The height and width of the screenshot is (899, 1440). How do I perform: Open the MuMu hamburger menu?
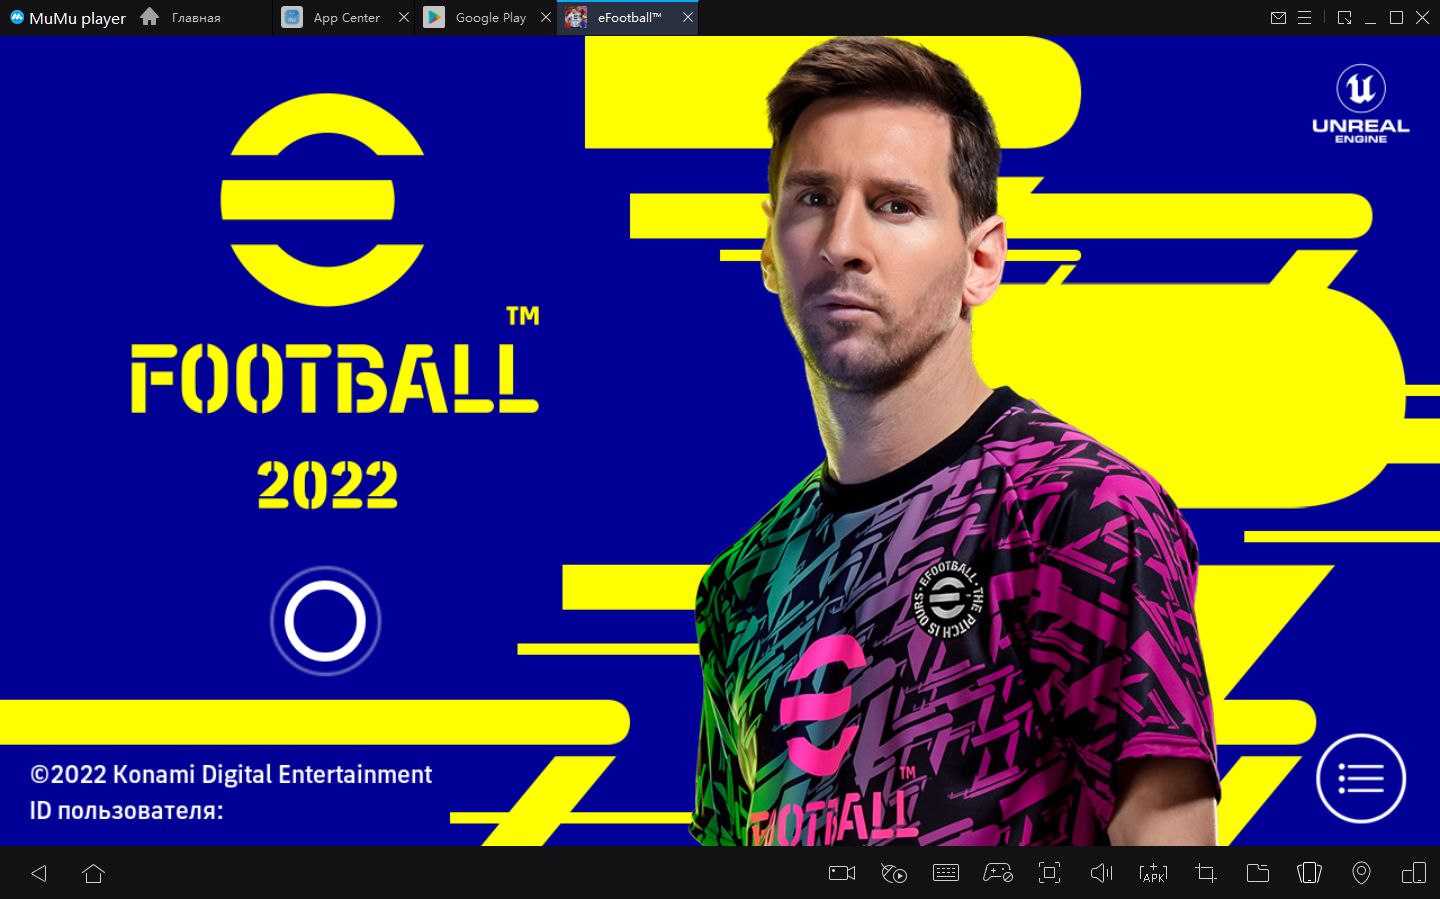tap(1304, 18)
